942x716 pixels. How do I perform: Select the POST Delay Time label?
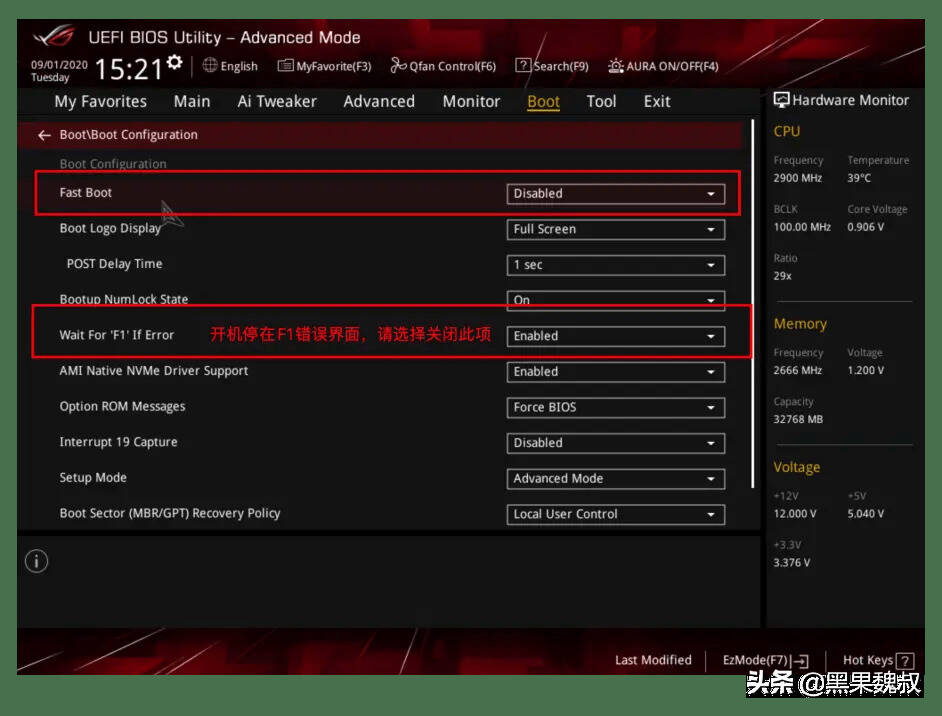click(x=114, y=264)
